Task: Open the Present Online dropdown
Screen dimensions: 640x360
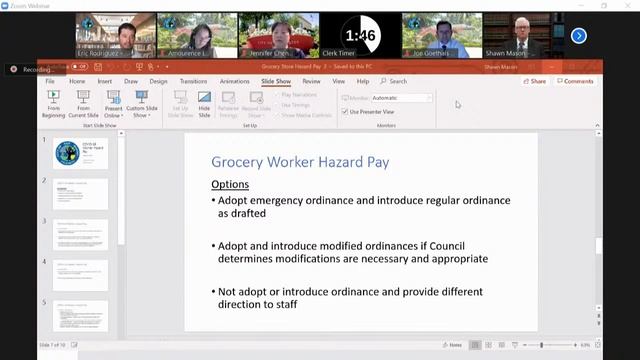Action: pos(113,104)
